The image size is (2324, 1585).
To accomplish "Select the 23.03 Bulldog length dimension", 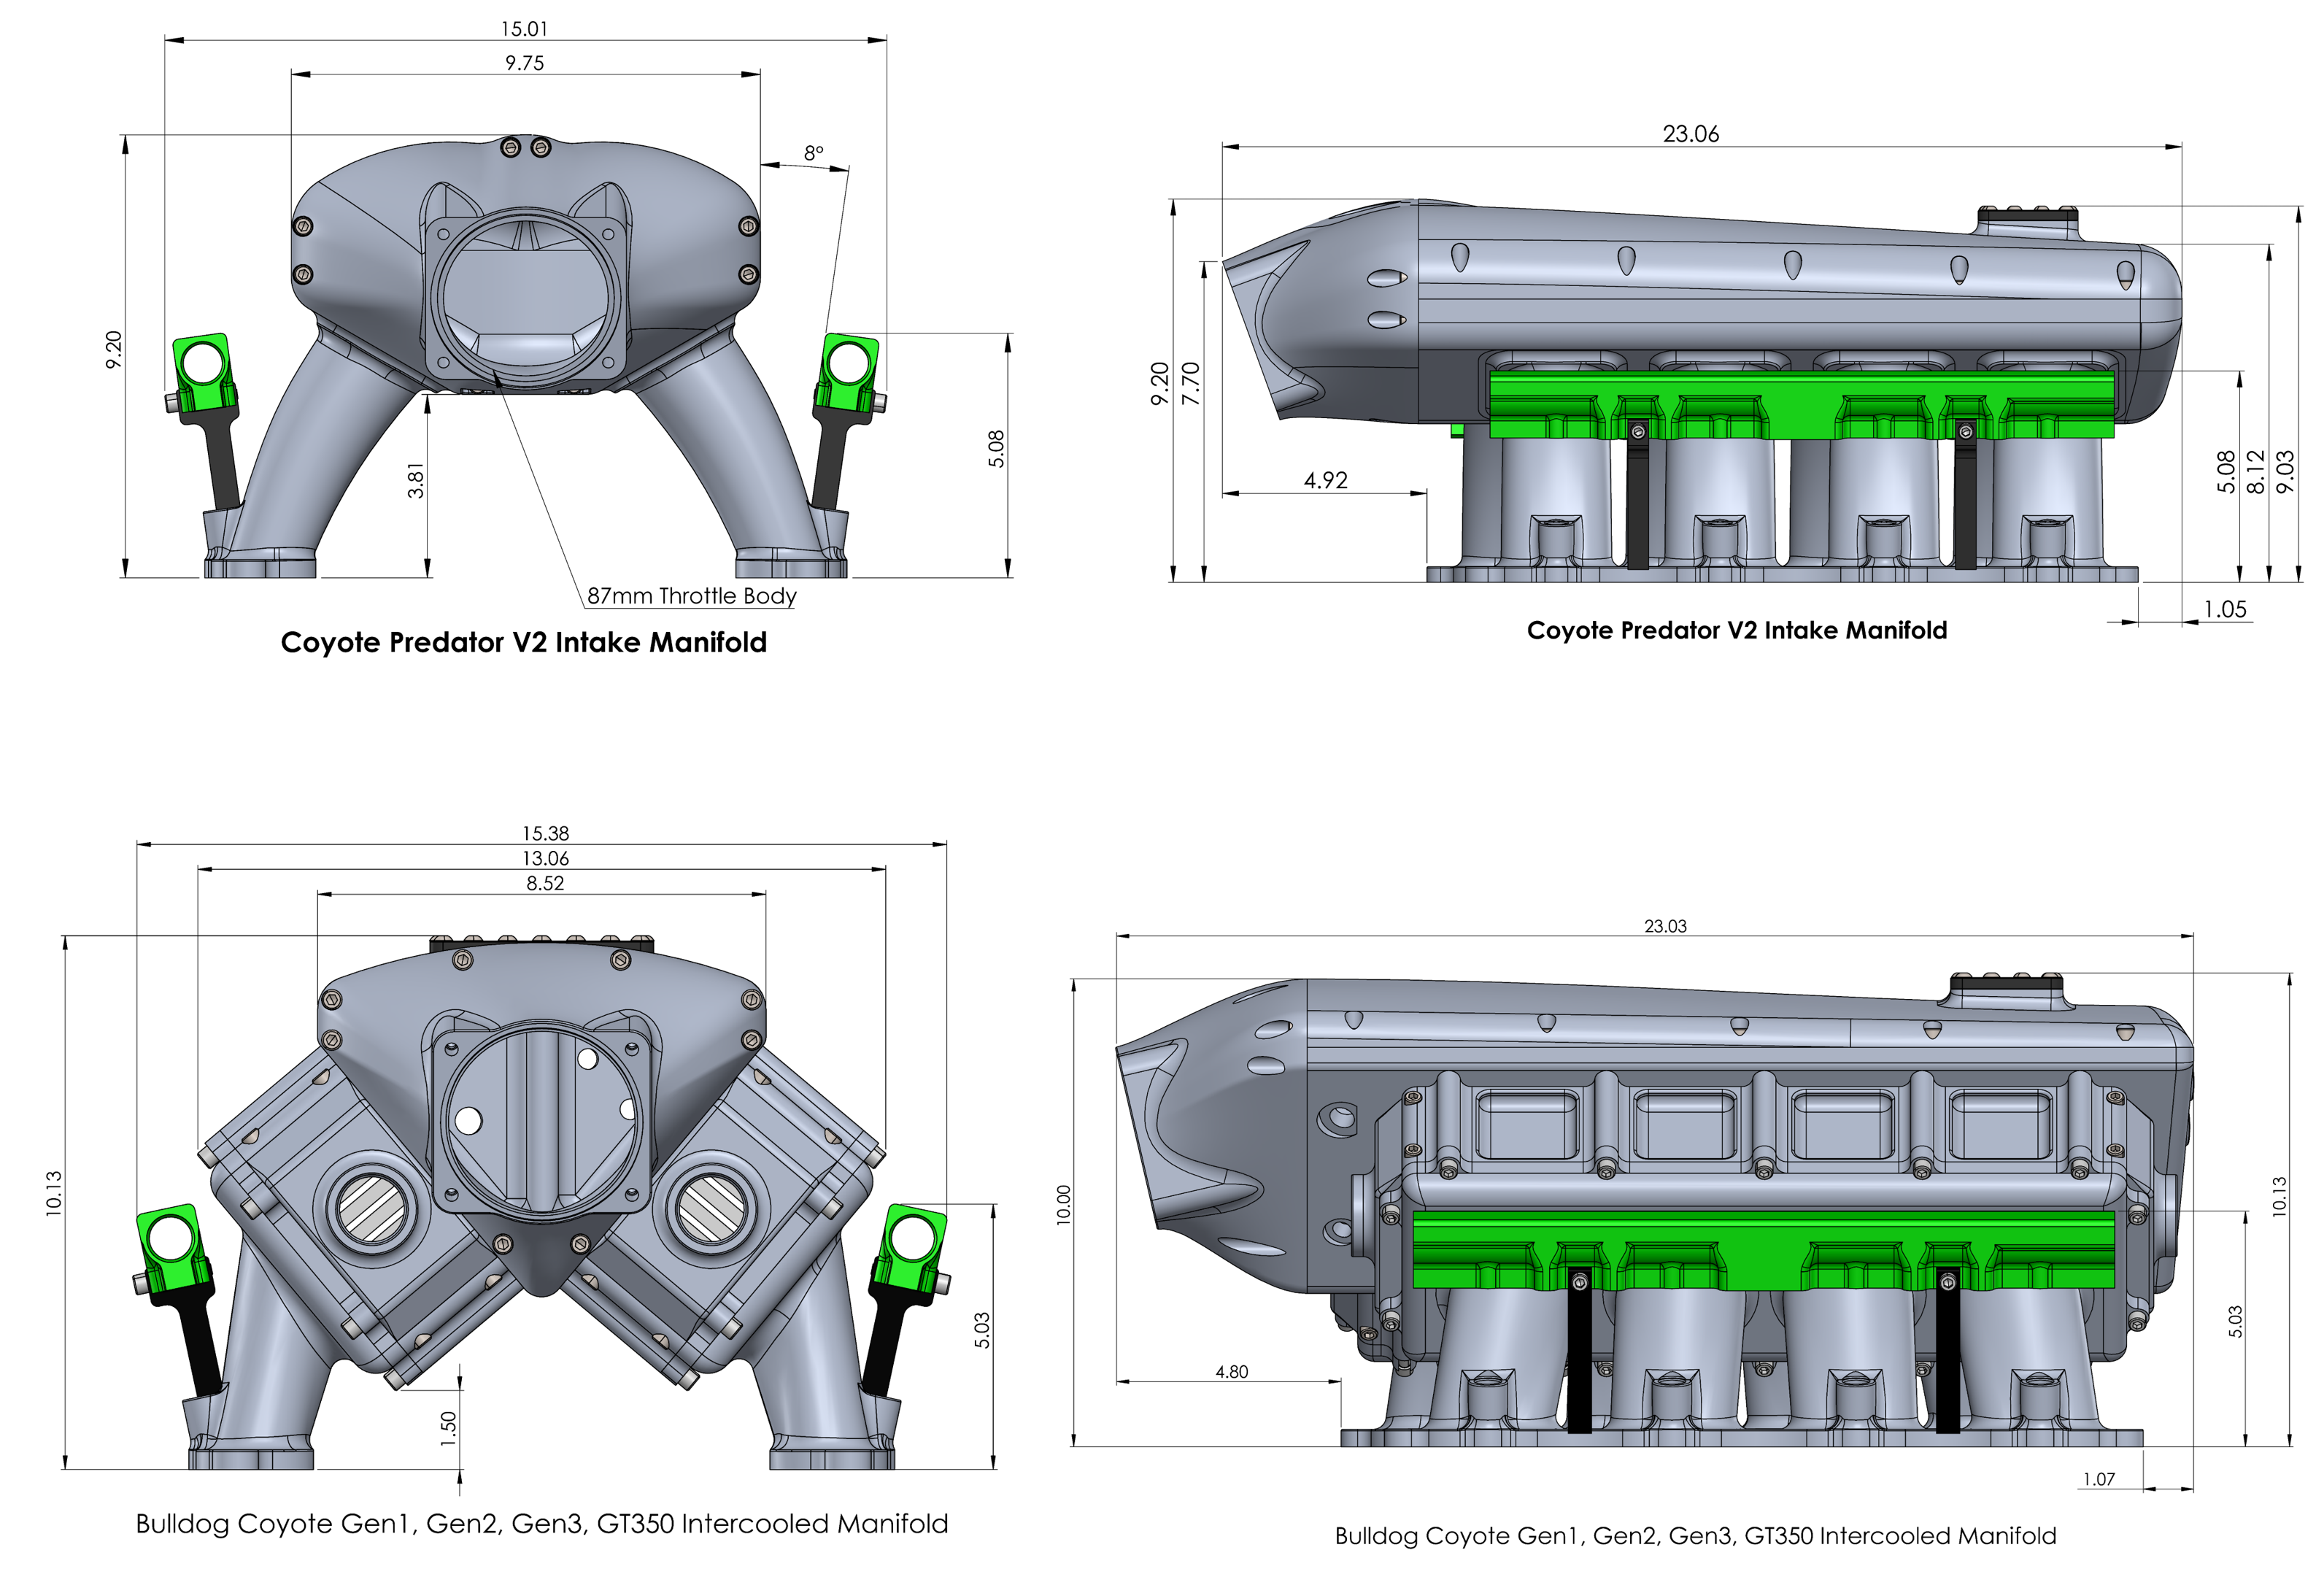I will (x=1665, y=926).
